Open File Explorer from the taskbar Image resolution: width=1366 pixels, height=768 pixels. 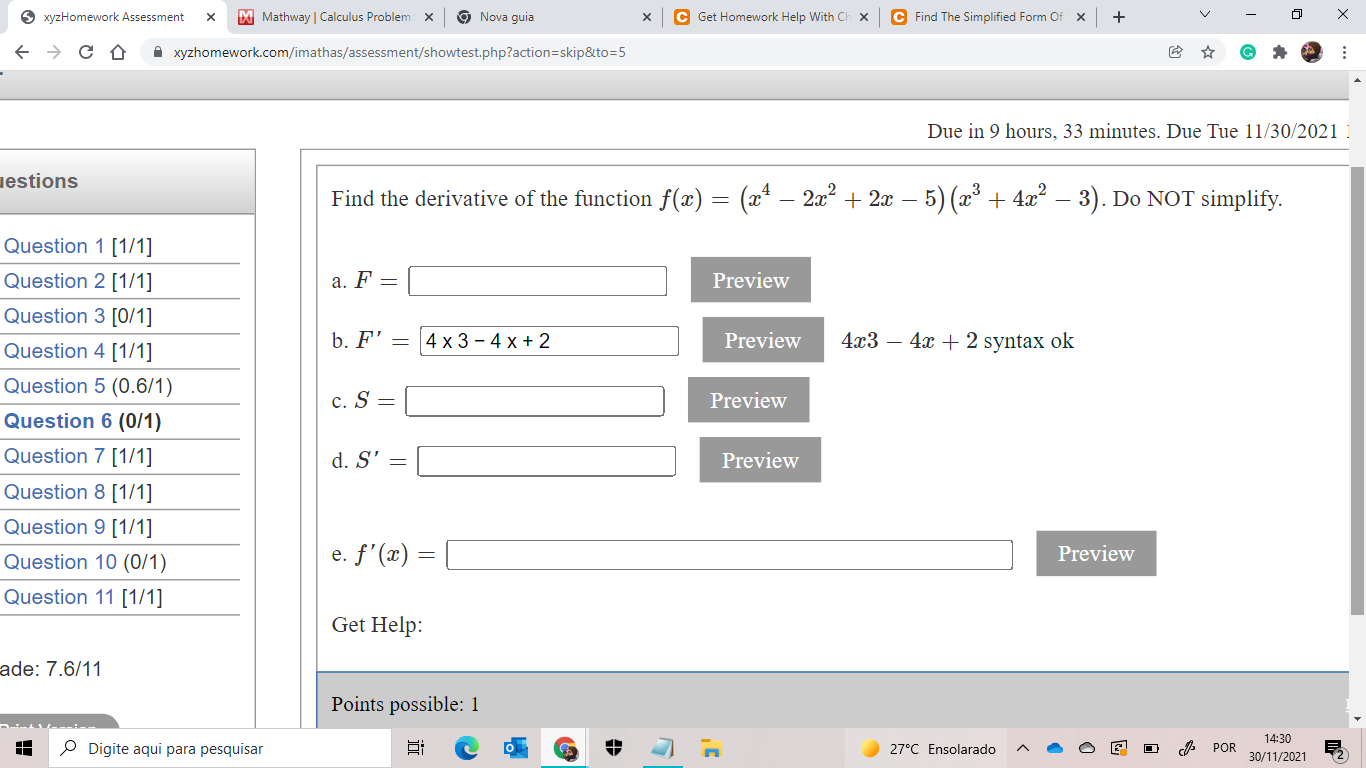click(712, 748)
